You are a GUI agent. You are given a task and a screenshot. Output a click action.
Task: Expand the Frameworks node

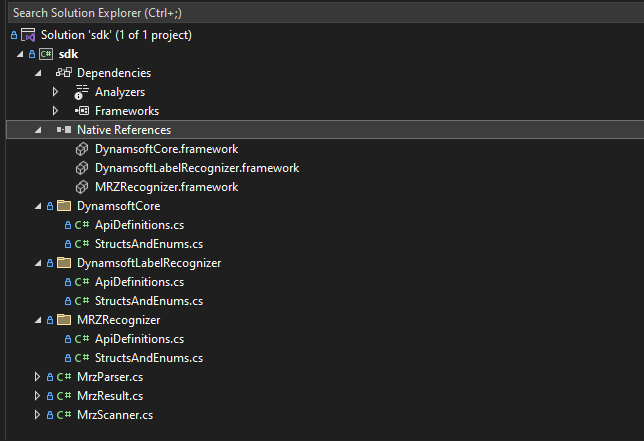(x=56, y=111)
